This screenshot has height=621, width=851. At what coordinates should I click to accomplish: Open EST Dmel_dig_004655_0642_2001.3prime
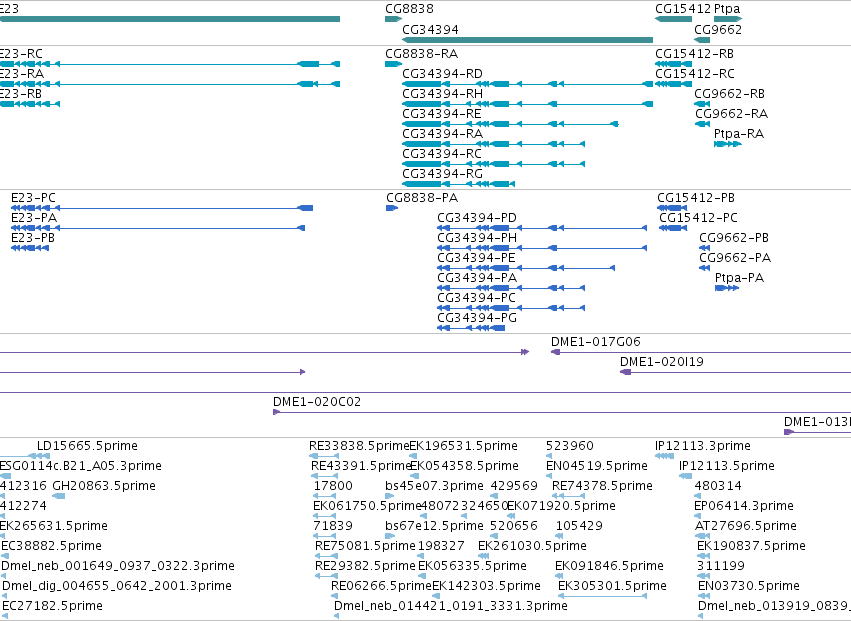coord(117,586)
